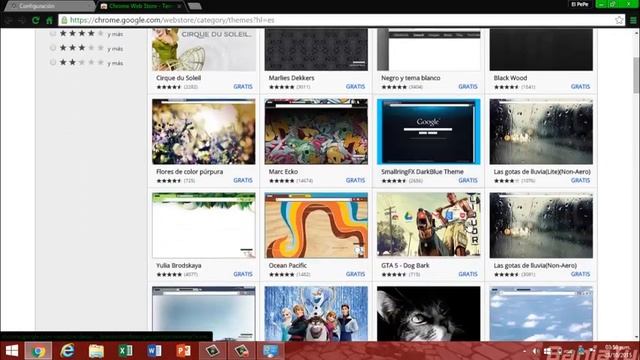Open the Yulia Brodskaya theme thumbnail
Image resolution: width=640 pixels, height=360 pixels.
tap(204, 225)
